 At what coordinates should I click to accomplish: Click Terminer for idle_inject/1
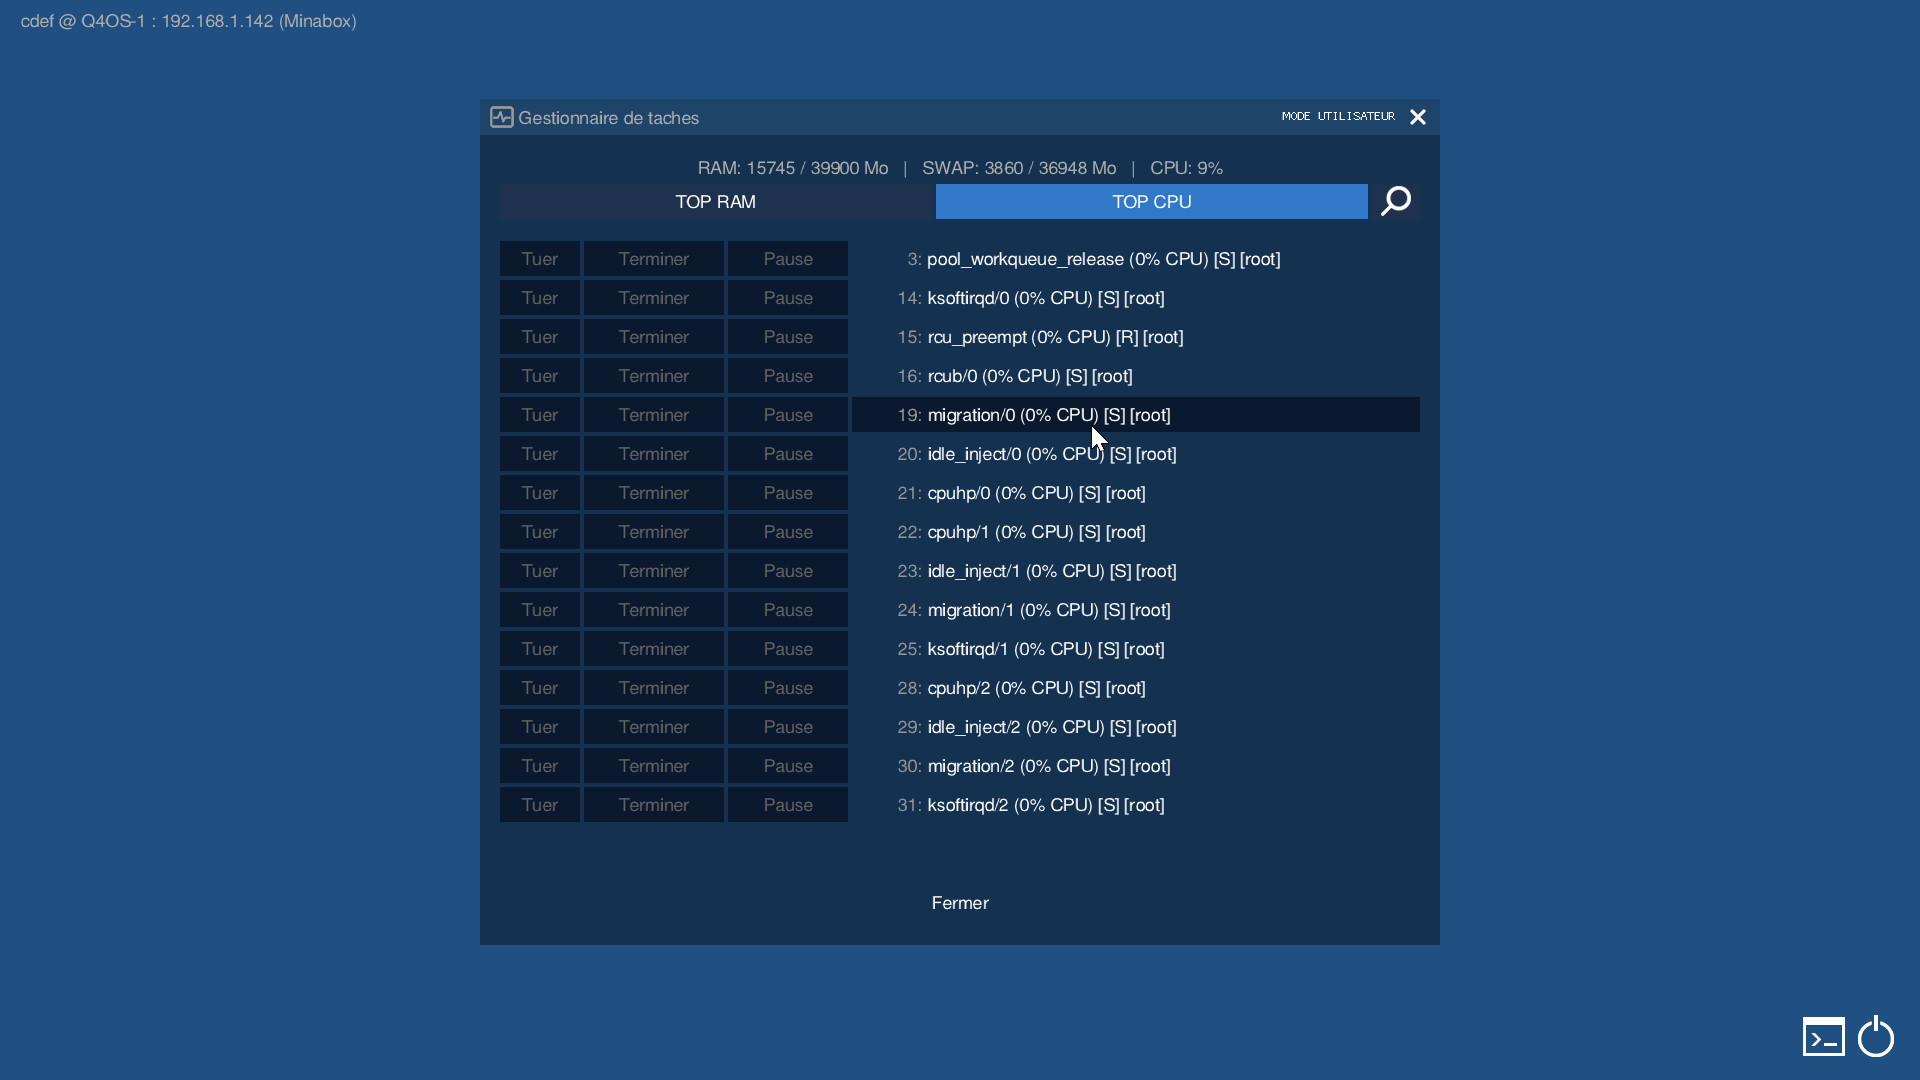(654, 571)
